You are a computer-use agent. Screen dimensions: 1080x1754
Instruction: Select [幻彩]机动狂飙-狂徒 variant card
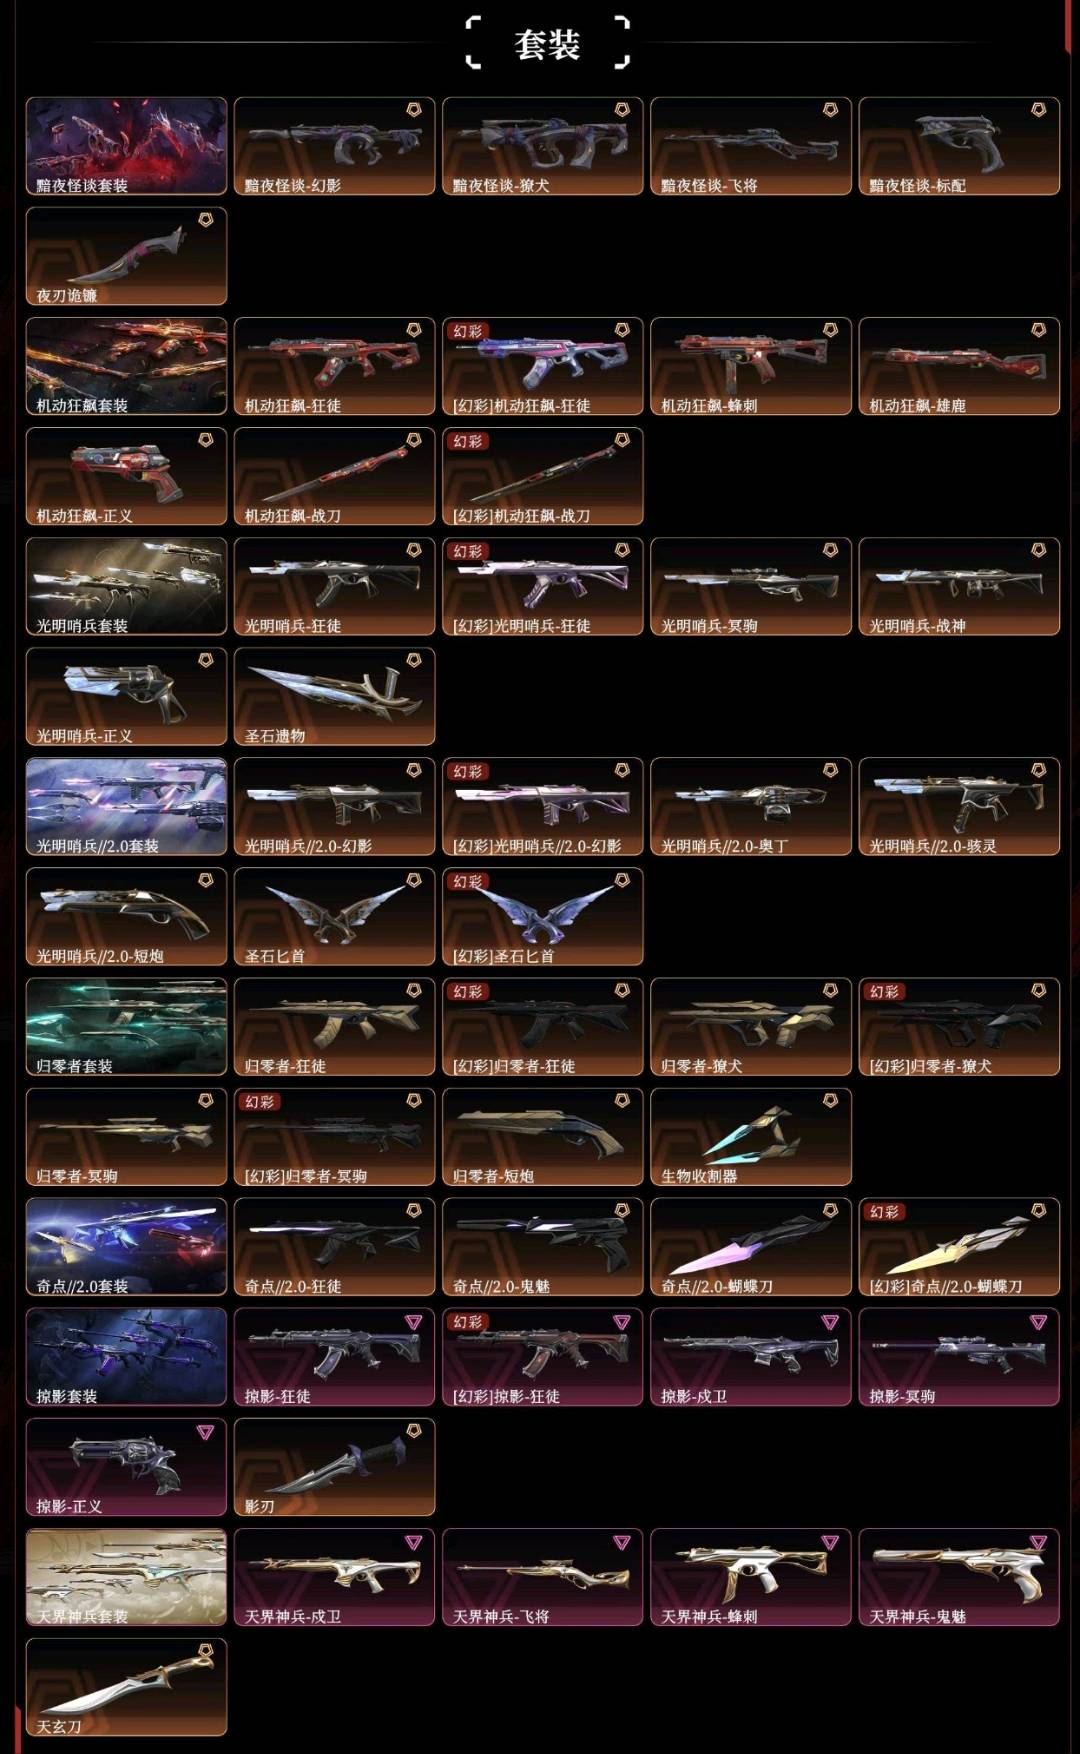pos(543,366)
